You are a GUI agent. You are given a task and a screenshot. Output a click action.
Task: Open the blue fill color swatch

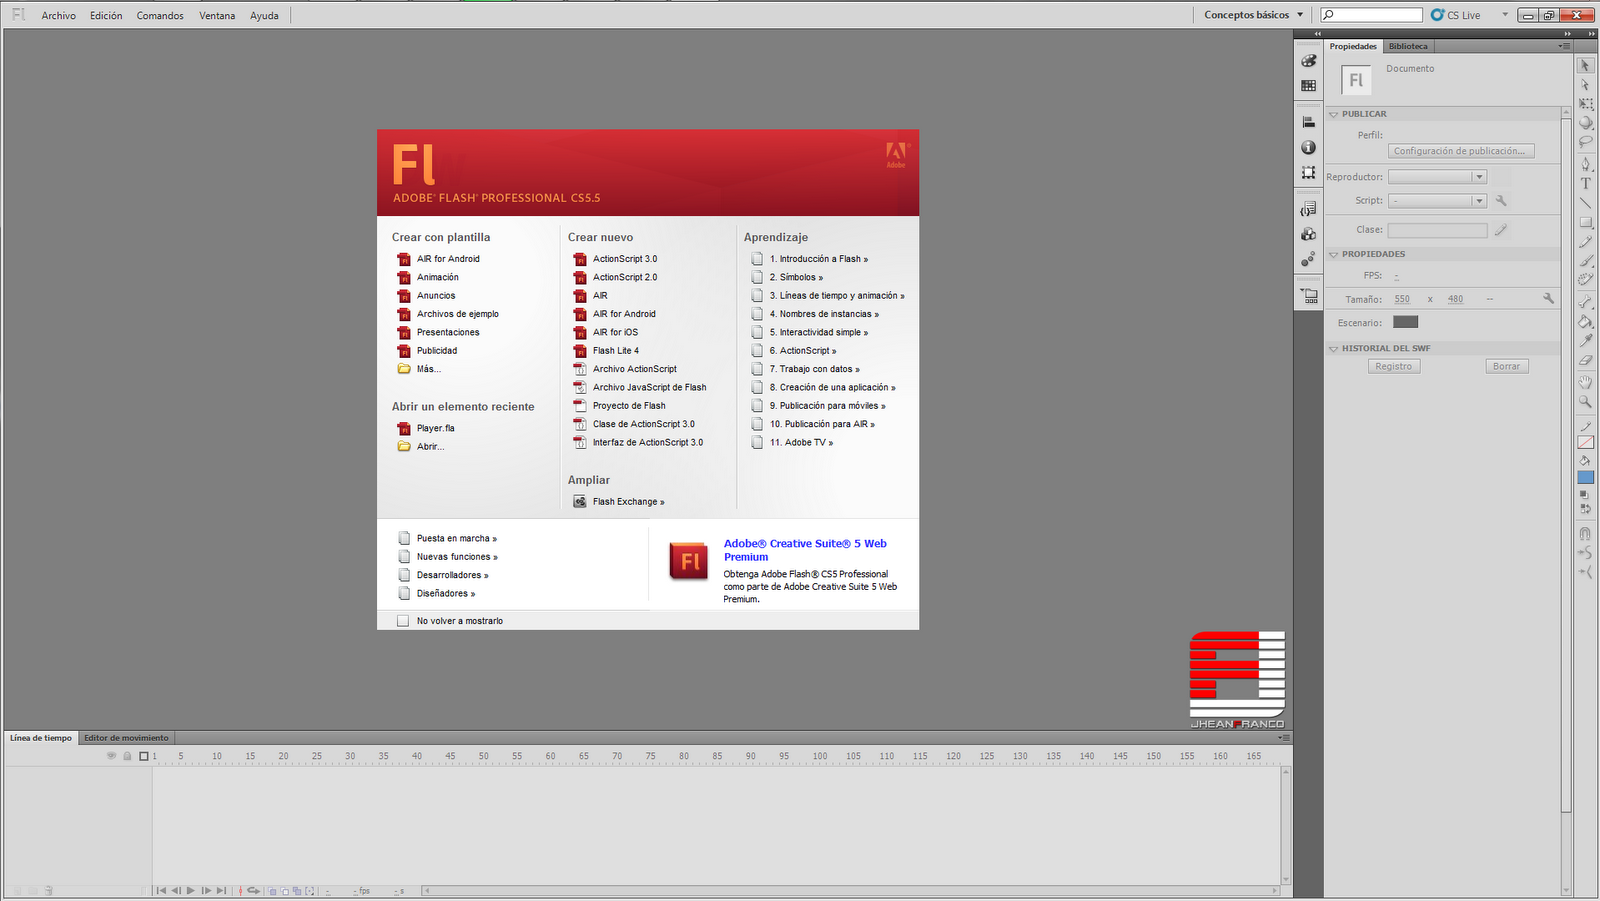click(x=1585, y=478)
